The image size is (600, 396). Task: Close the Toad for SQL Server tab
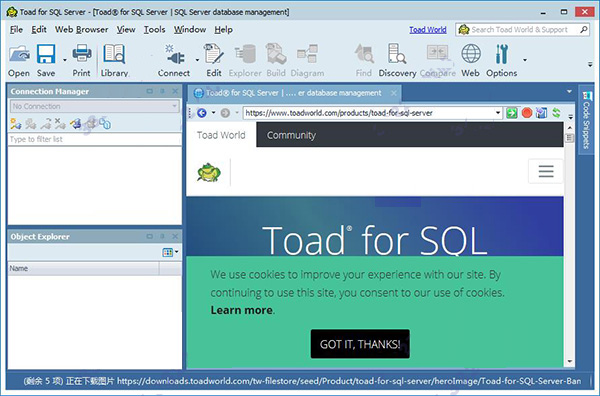[394, 93]
